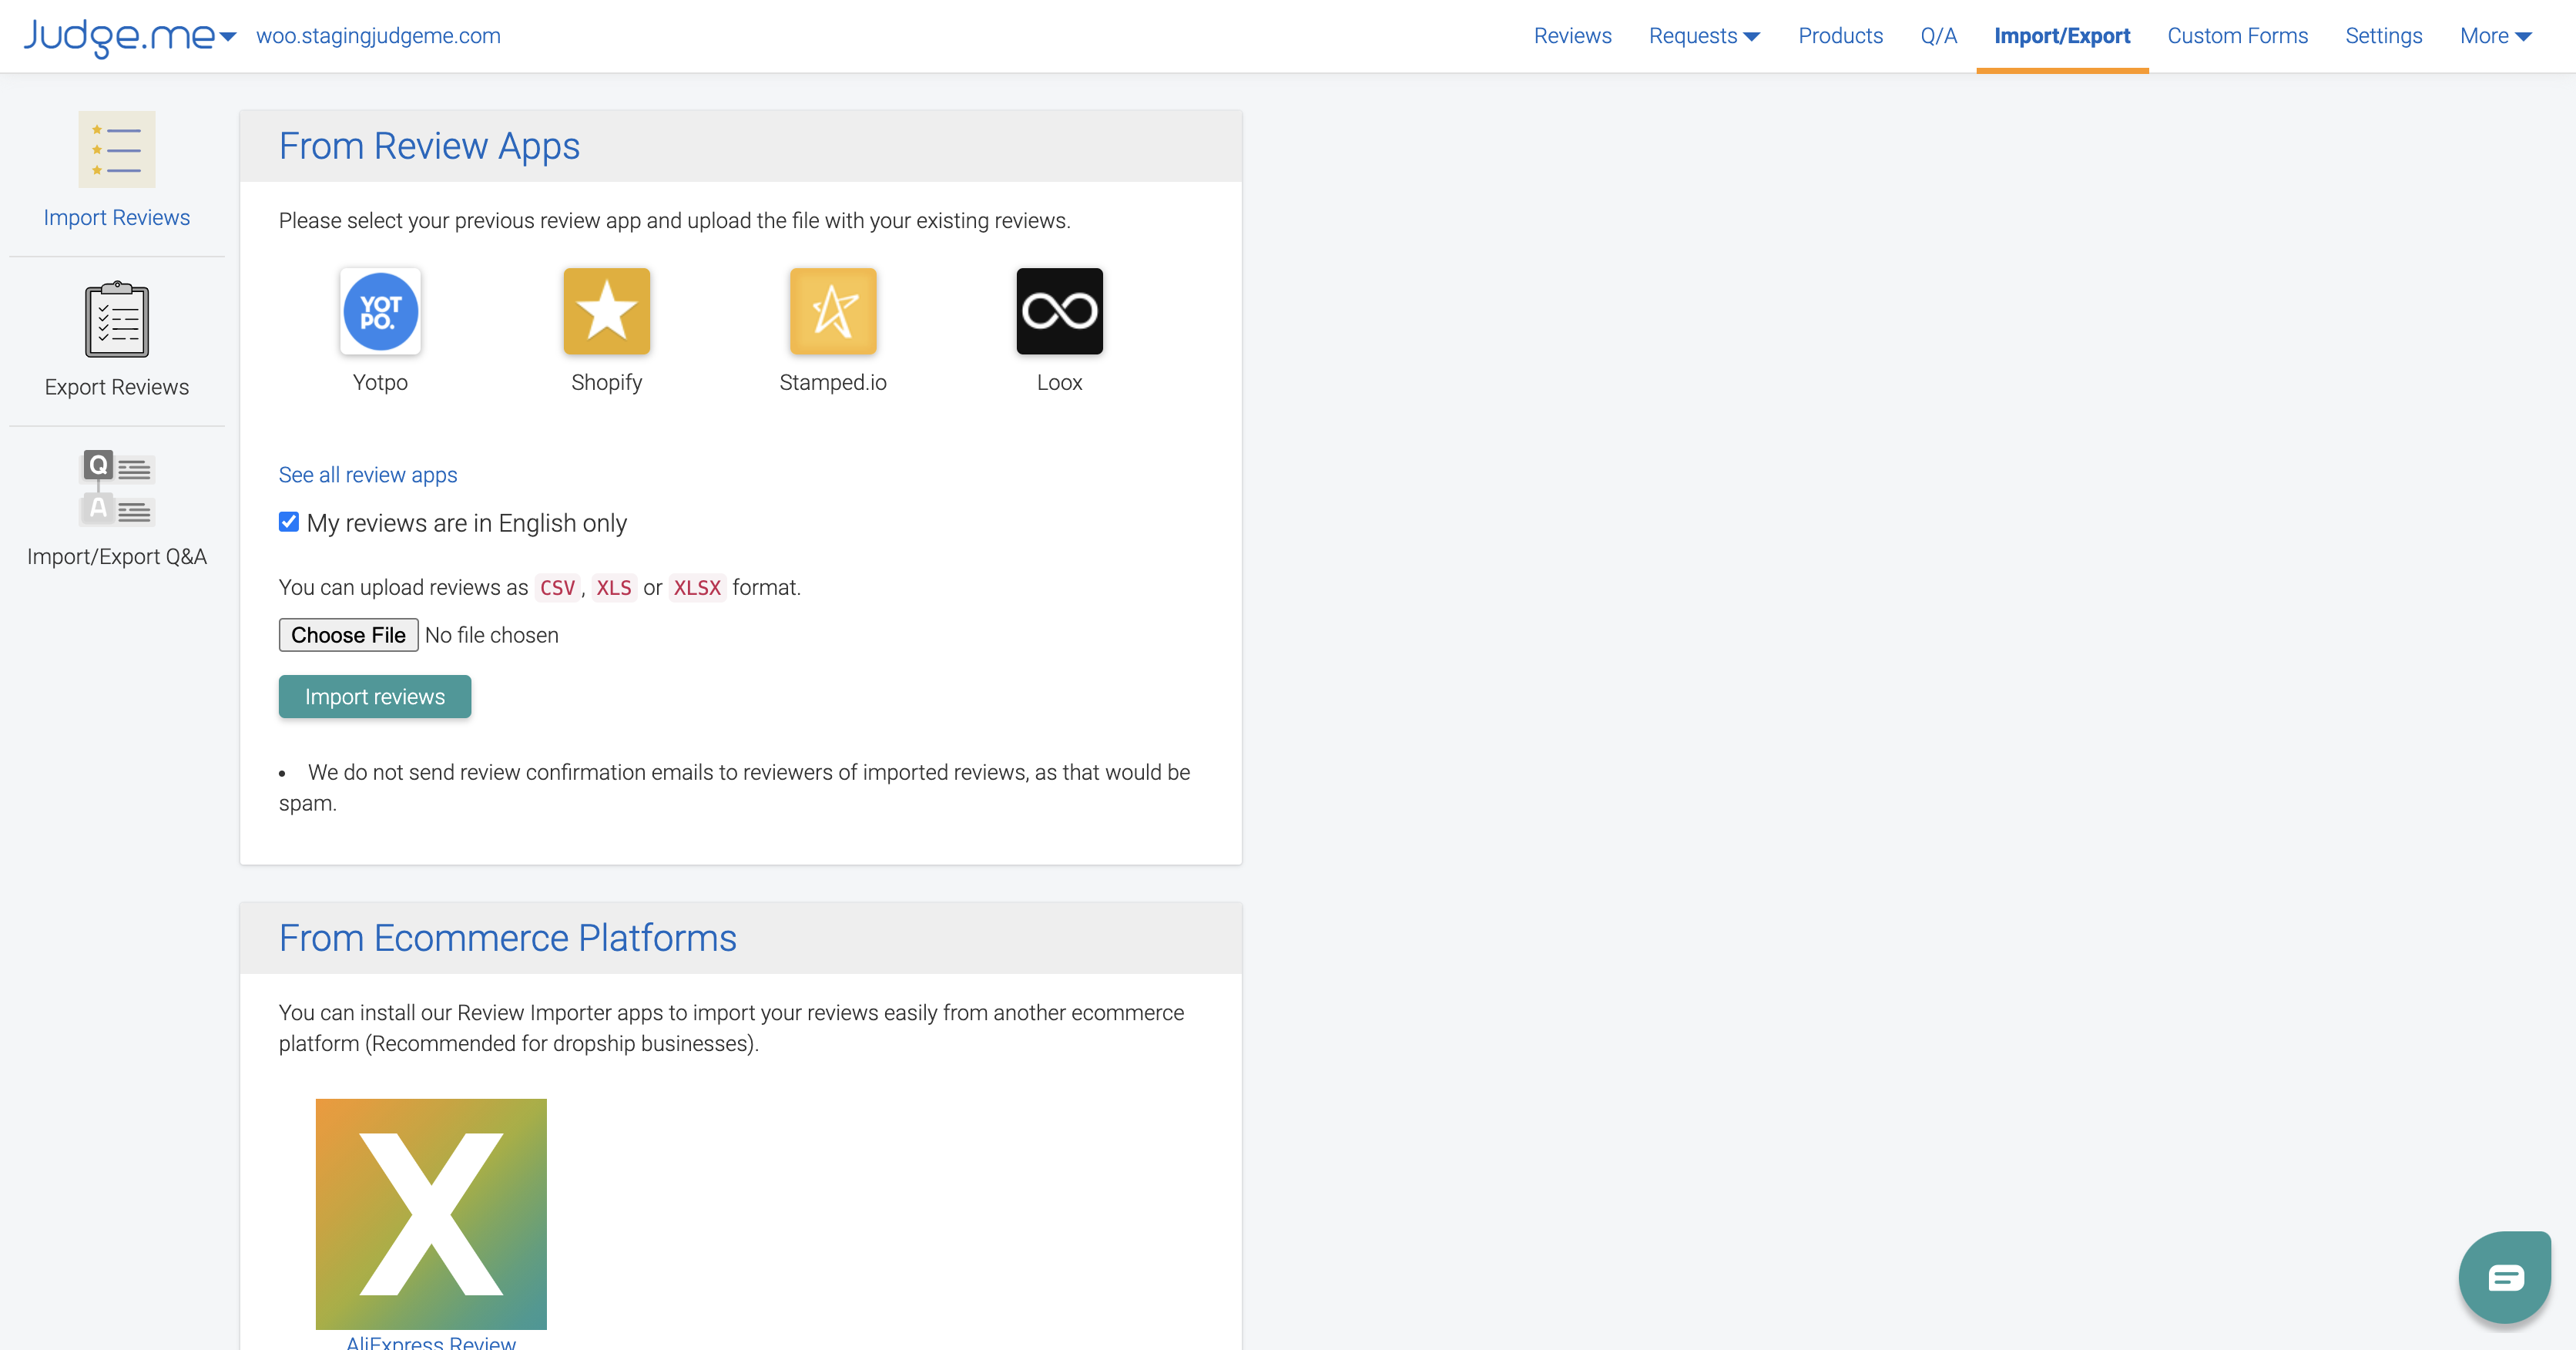Expand the Requests dropdown menu

1704,36
